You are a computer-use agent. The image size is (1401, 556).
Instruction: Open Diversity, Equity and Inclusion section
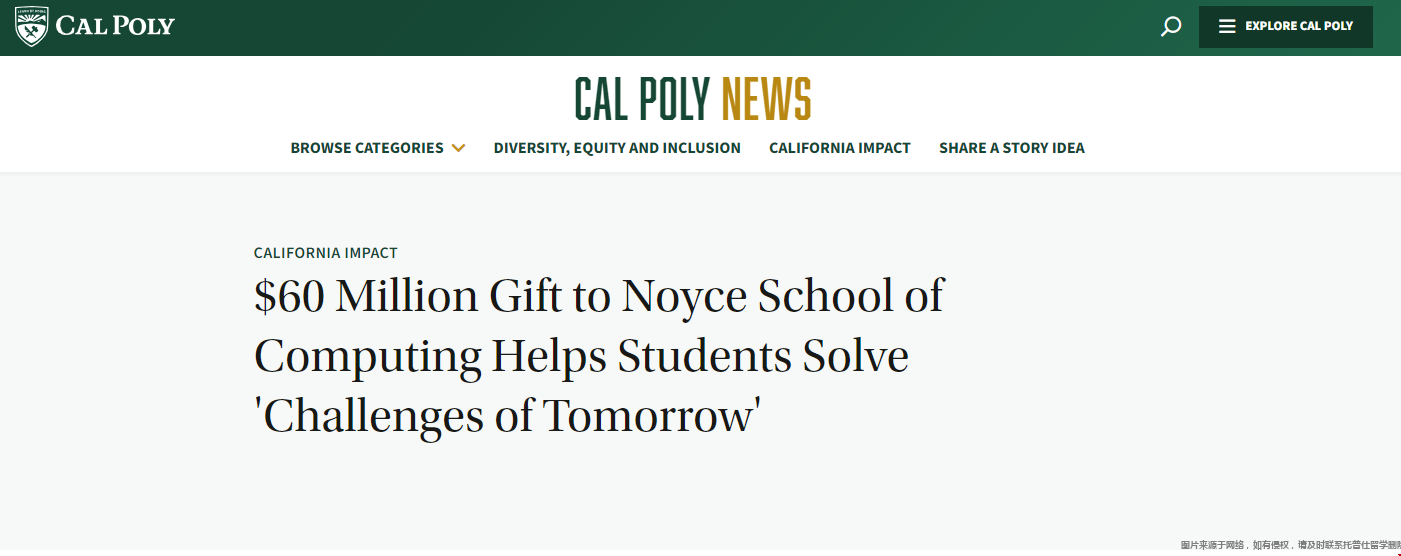click(x=617, y=148)
